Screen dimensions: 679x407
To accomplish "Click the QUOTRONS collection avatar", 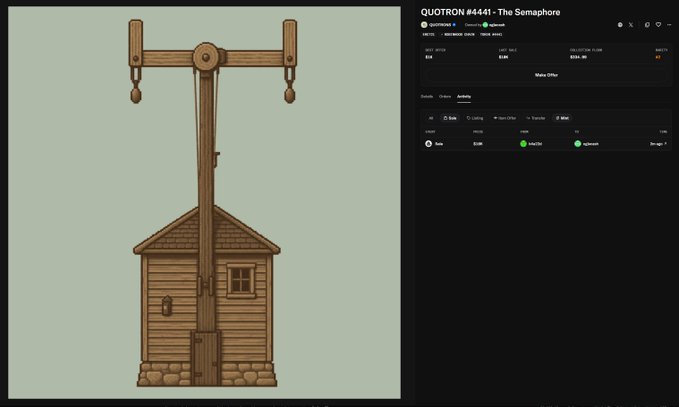I will (424, 25).
